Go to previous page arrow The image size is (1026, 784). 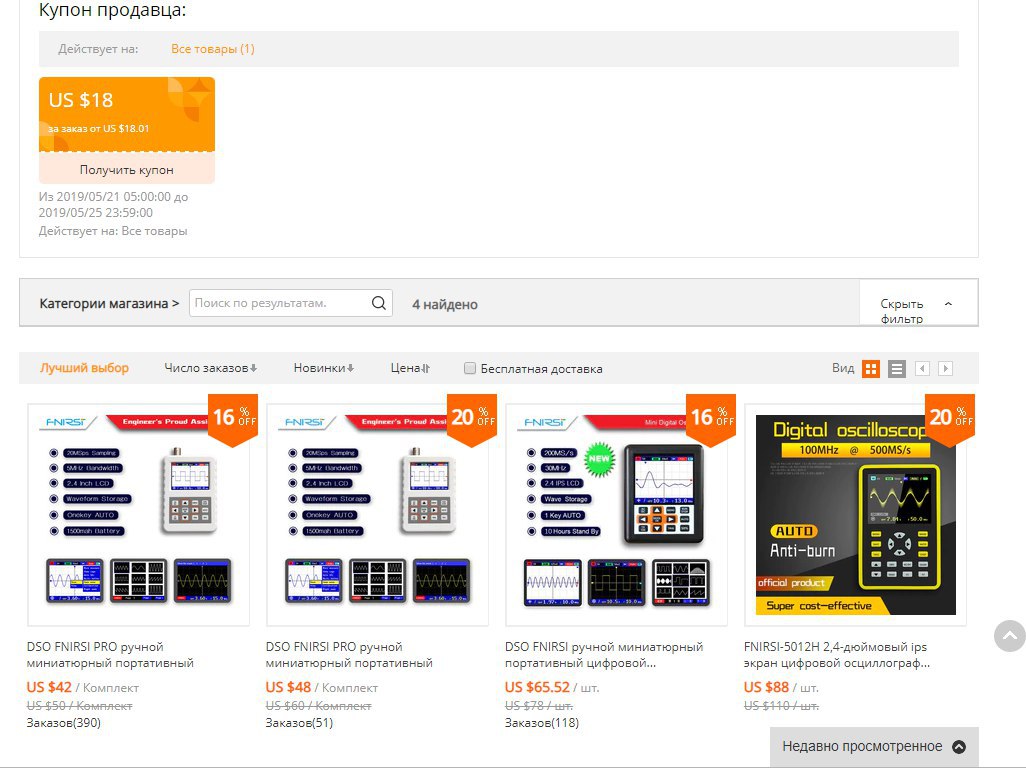click(922, 368)
